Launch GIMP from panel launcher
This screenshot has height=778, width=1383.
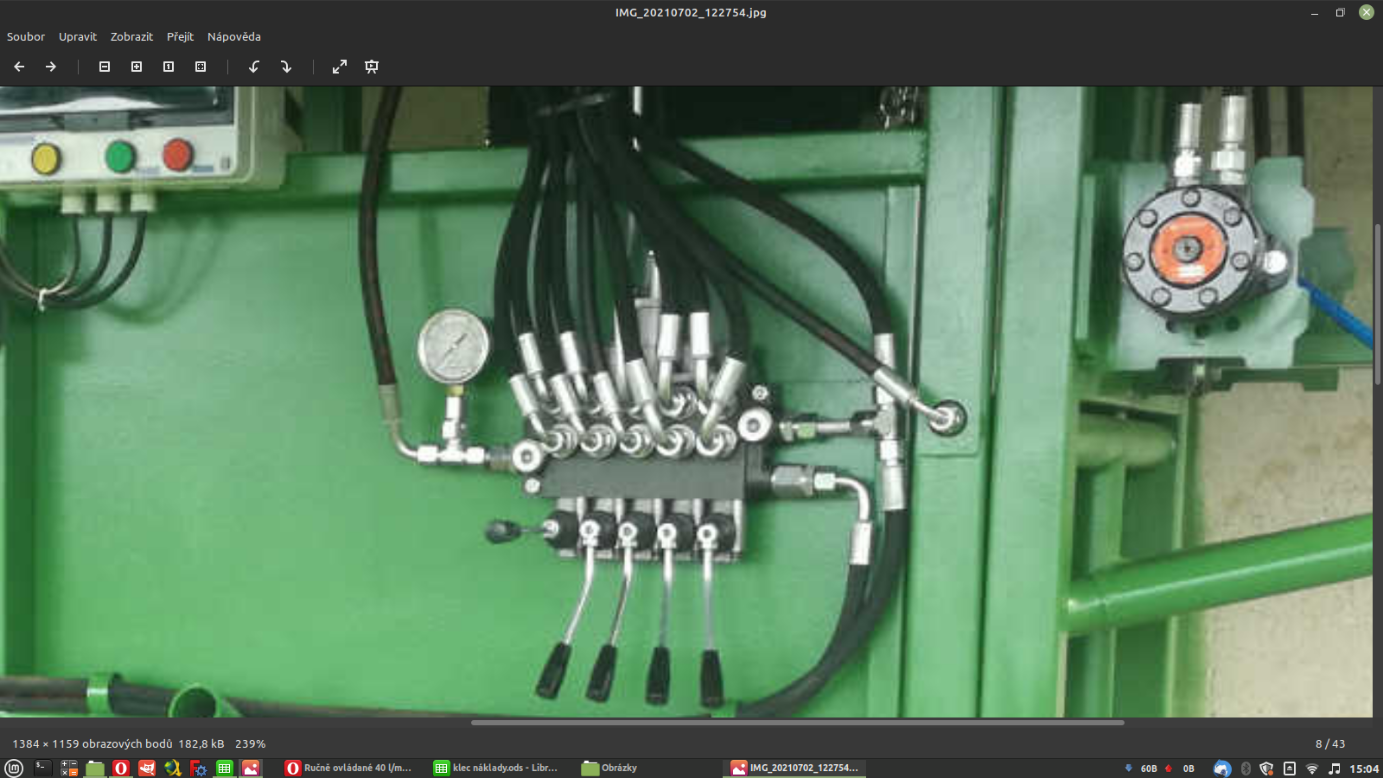coord(147,768)
